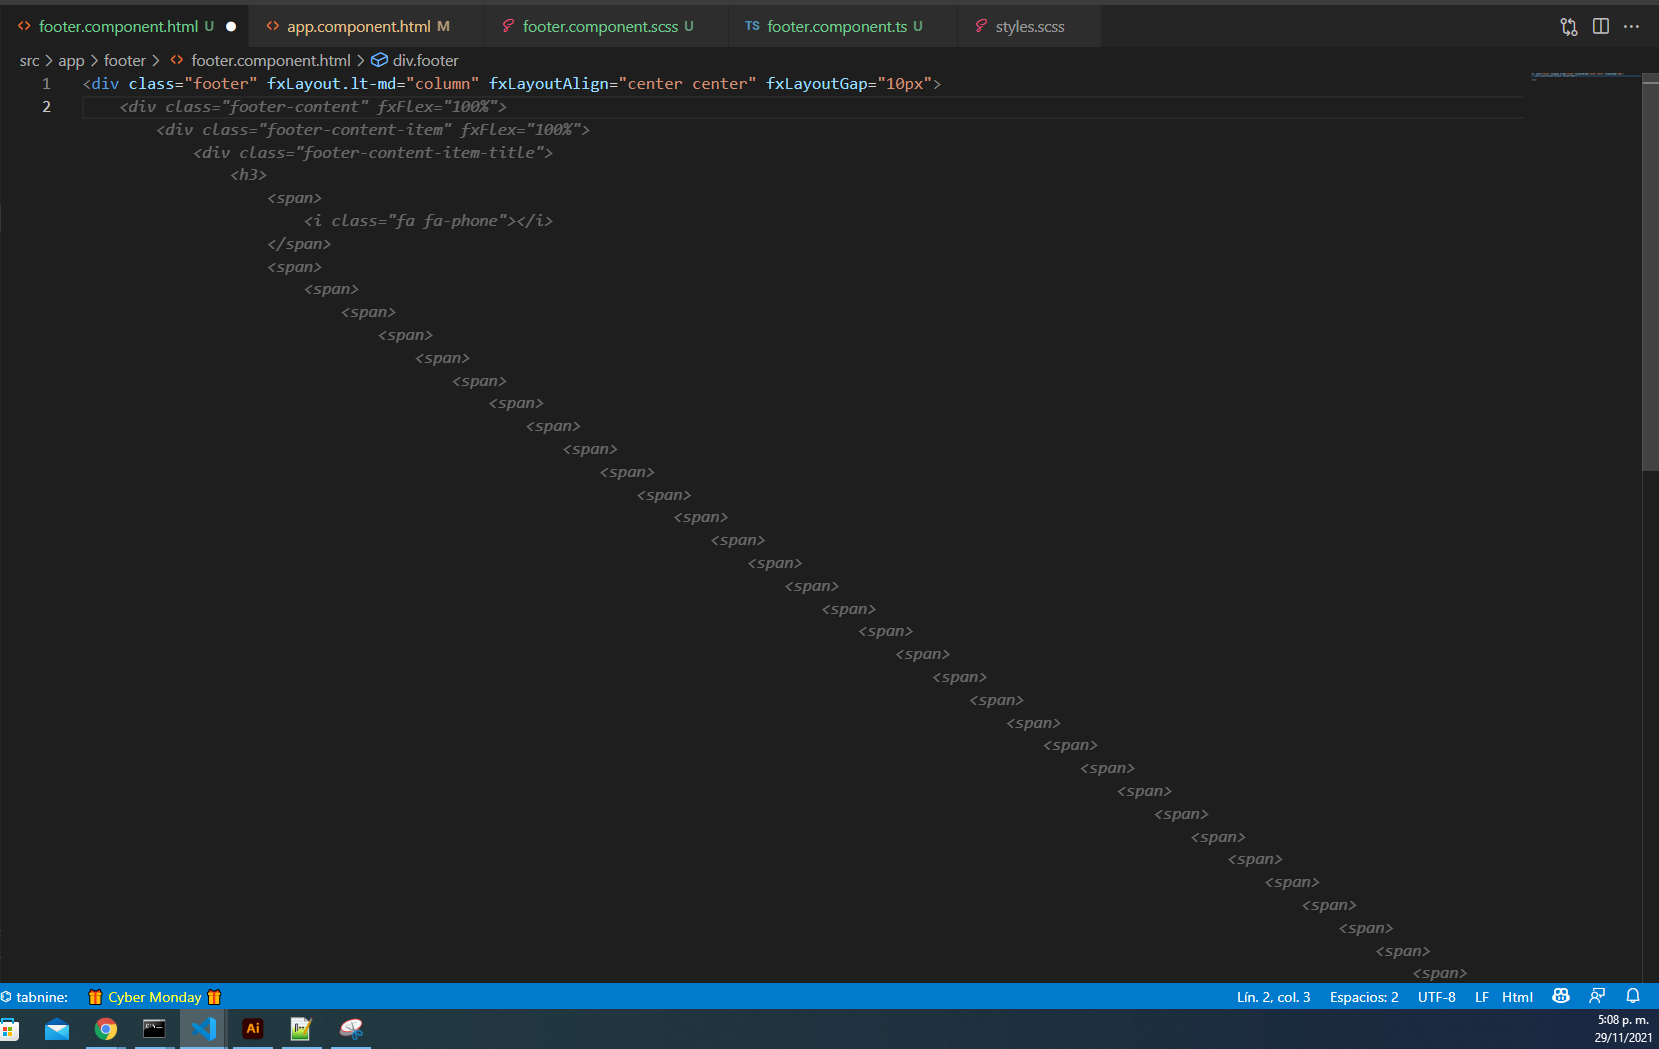1659x1049 pixels.
Task: Open Adobe Illustrator from the taskbar
Action: coord(253,1029)
